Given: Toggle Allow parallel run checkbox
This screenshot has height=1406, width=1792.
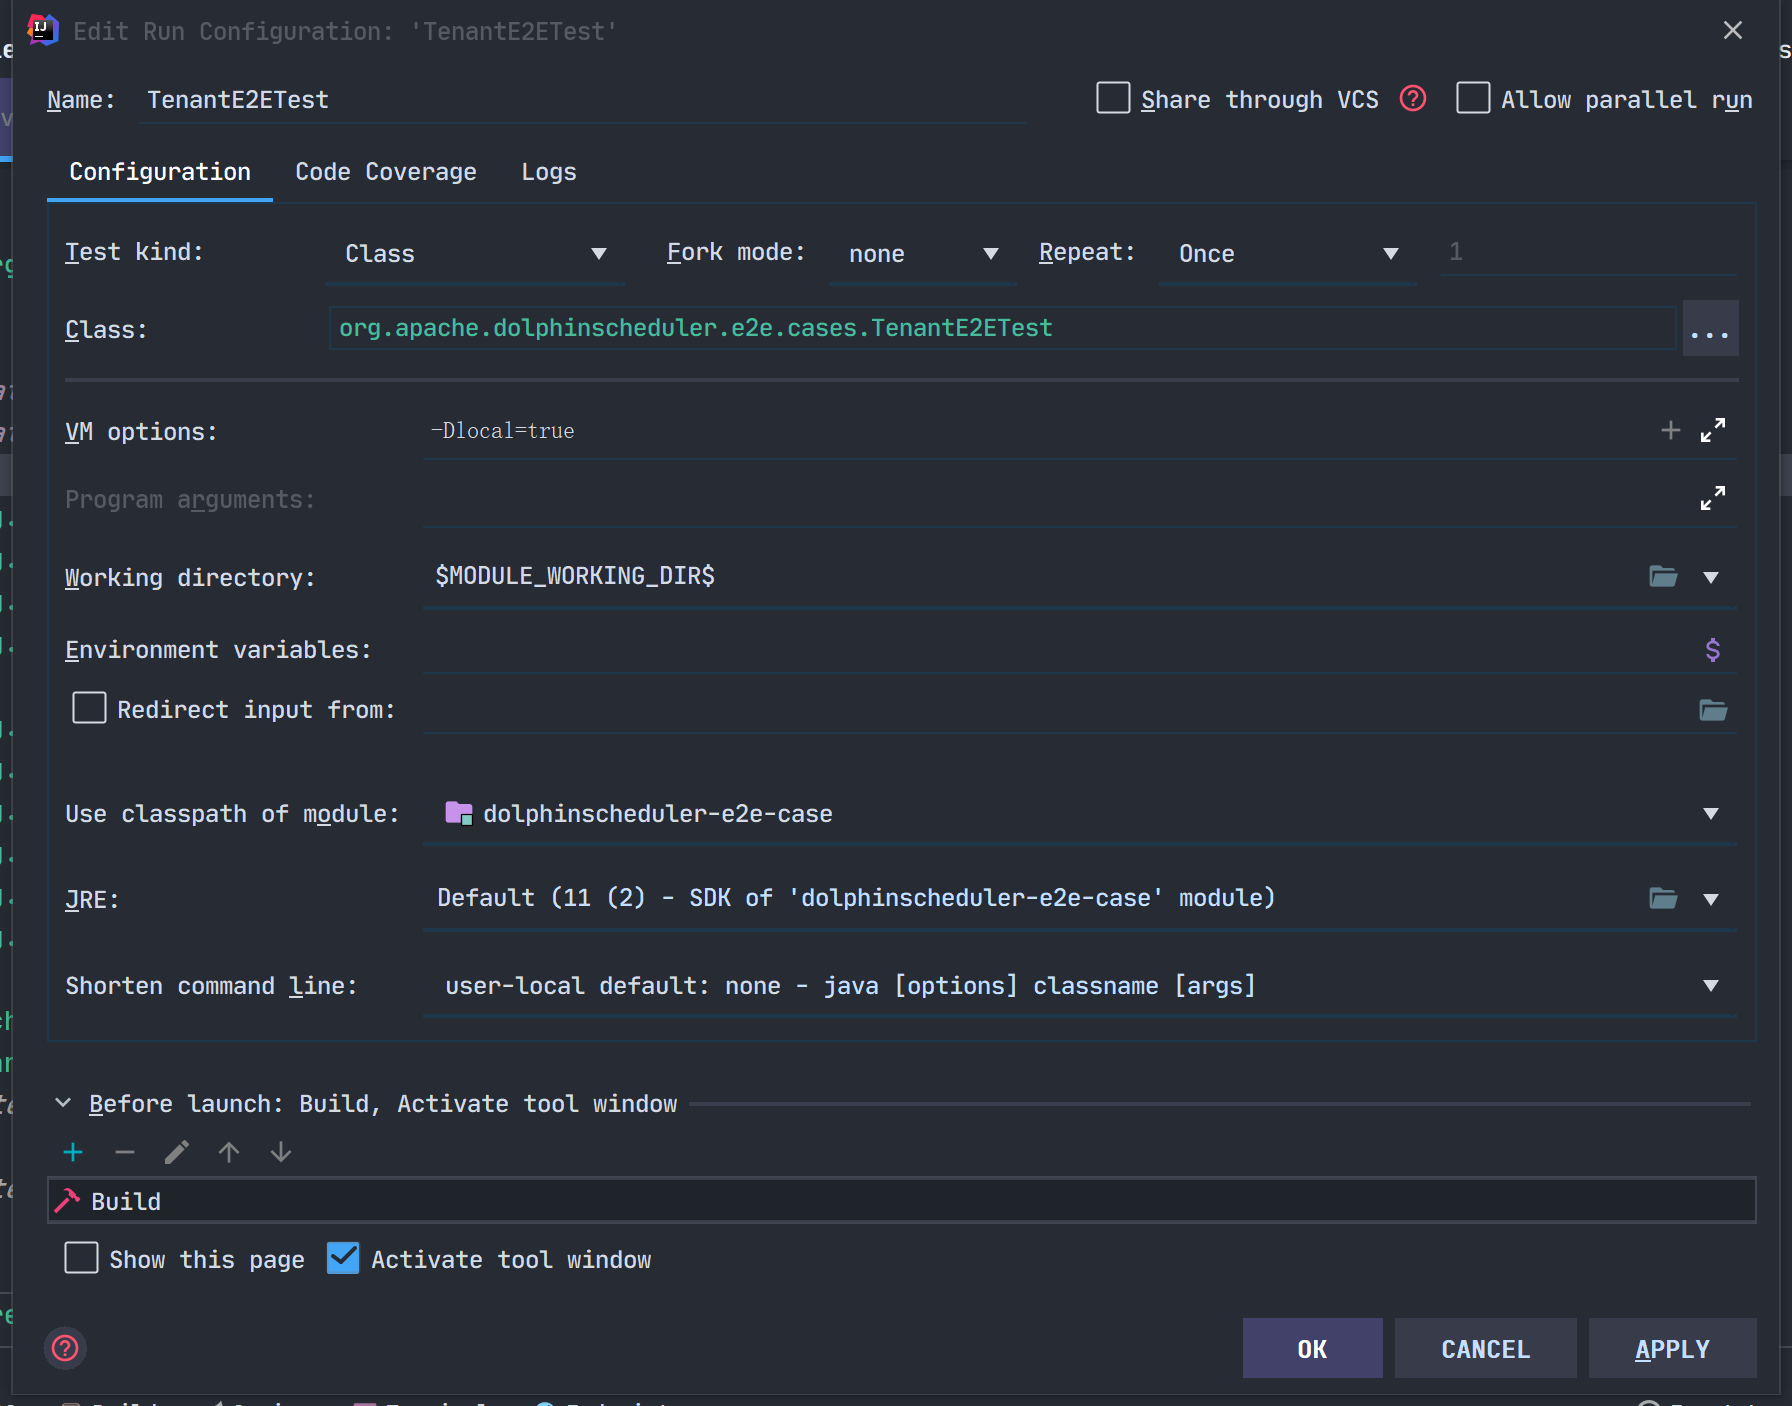Looking at the screenshot, I should point(1473,99).
